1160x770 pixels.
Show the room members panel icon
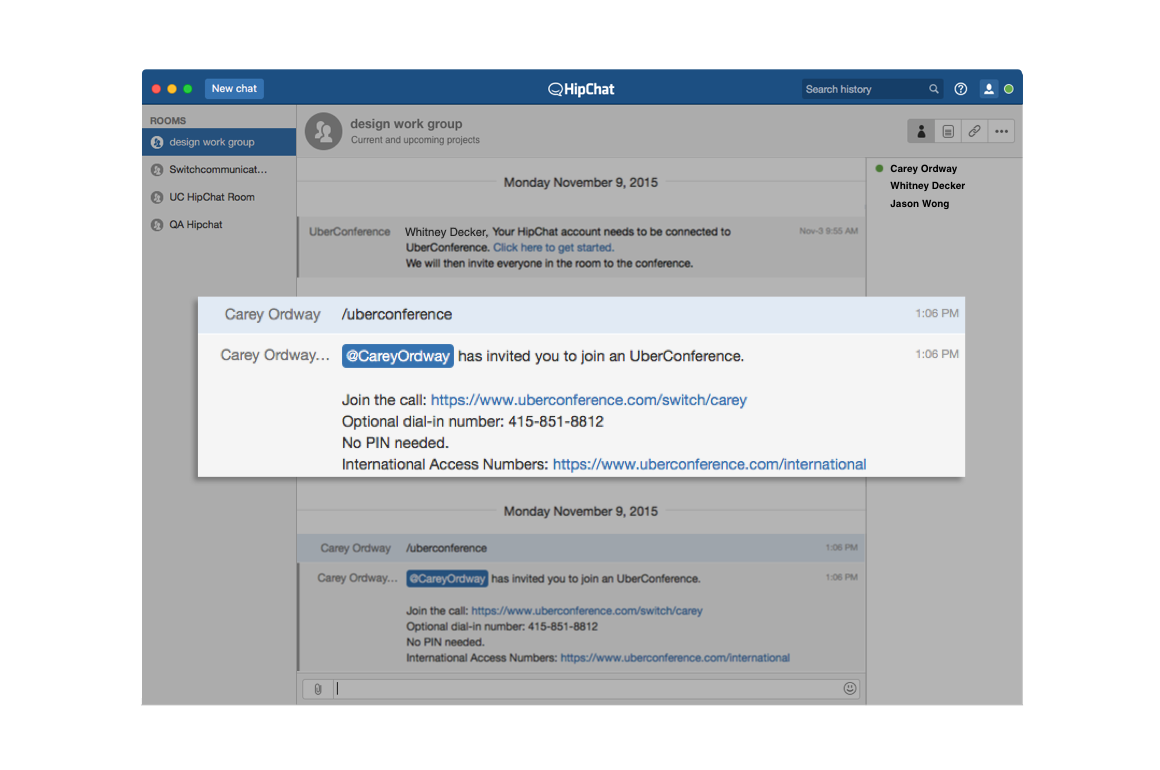[x=921, y=132]
